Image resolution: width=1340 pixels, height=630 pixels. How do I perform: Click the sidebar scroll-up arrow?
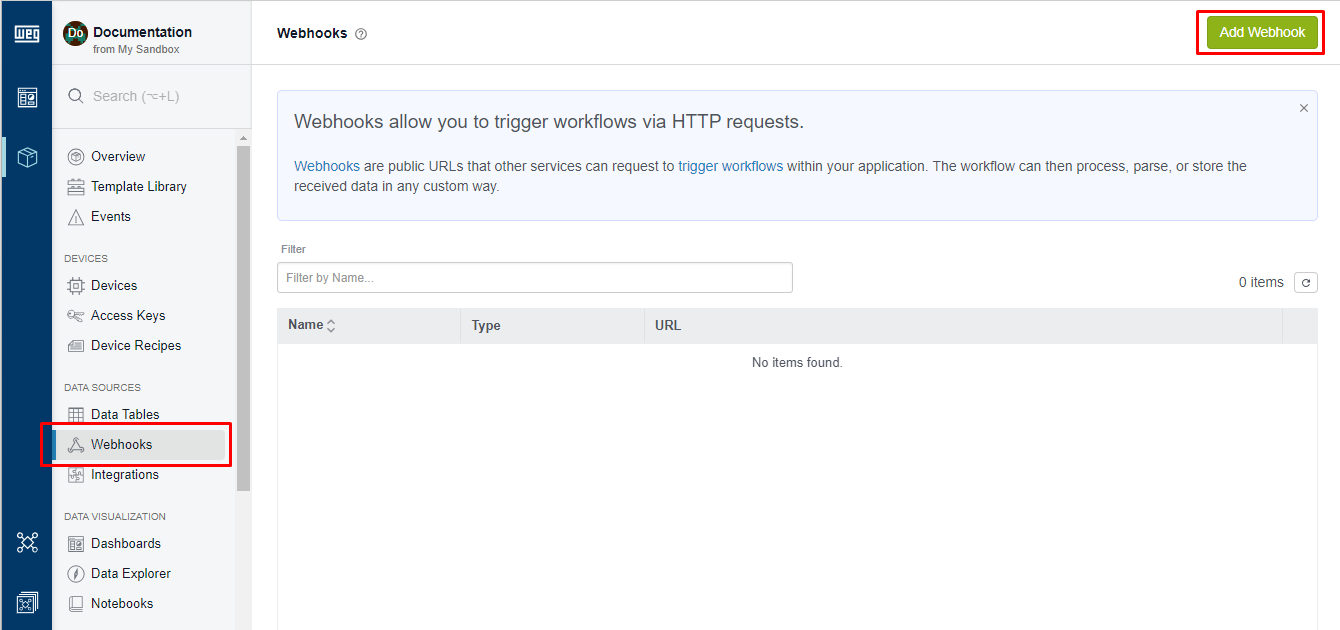[x=243, y=137]
